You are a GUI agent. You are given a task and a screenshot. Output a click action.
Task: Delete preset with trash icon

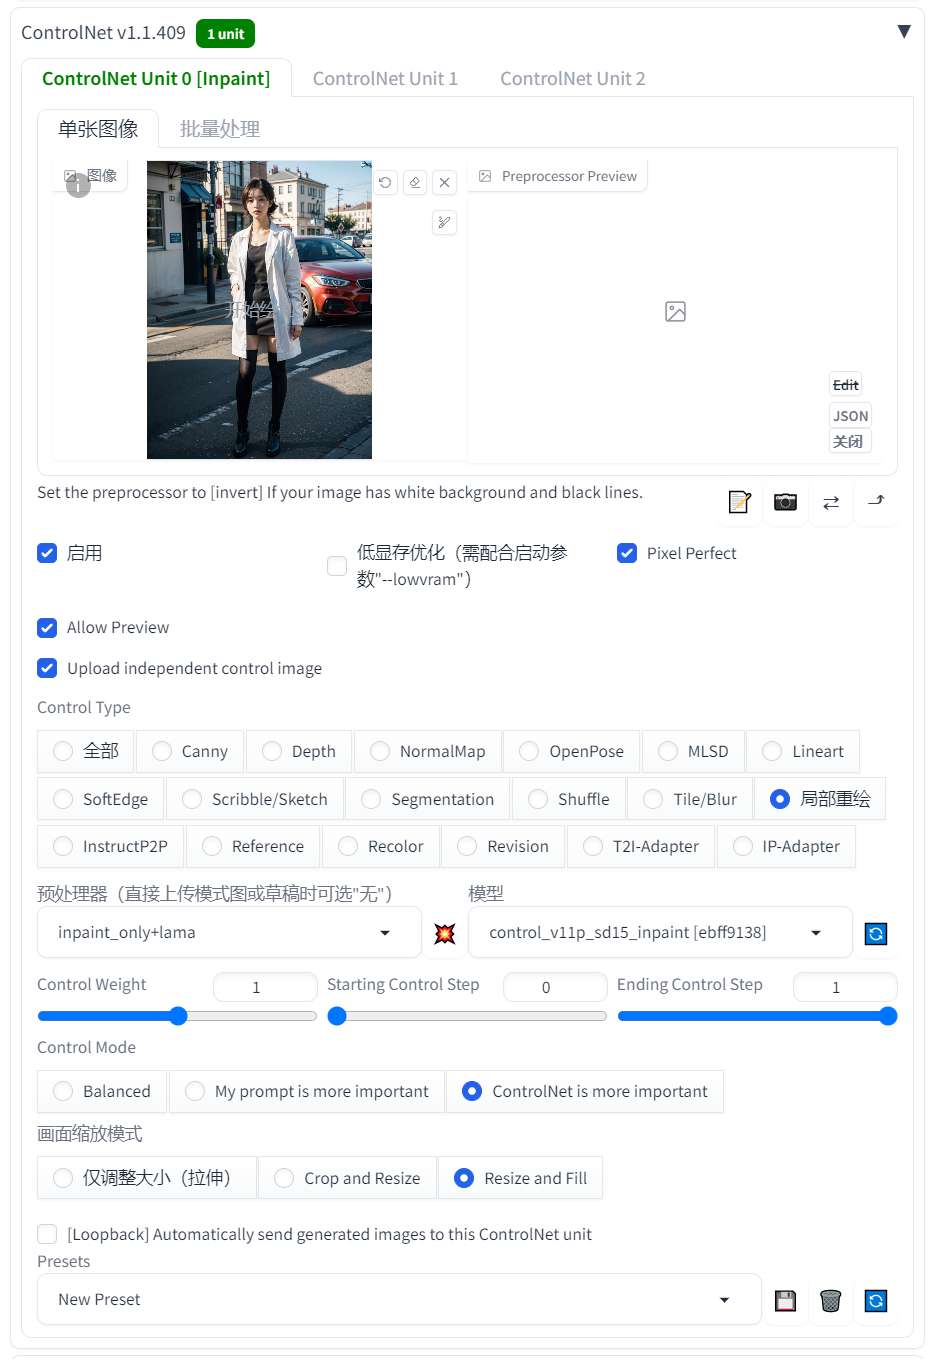(x=831, y=1300)
